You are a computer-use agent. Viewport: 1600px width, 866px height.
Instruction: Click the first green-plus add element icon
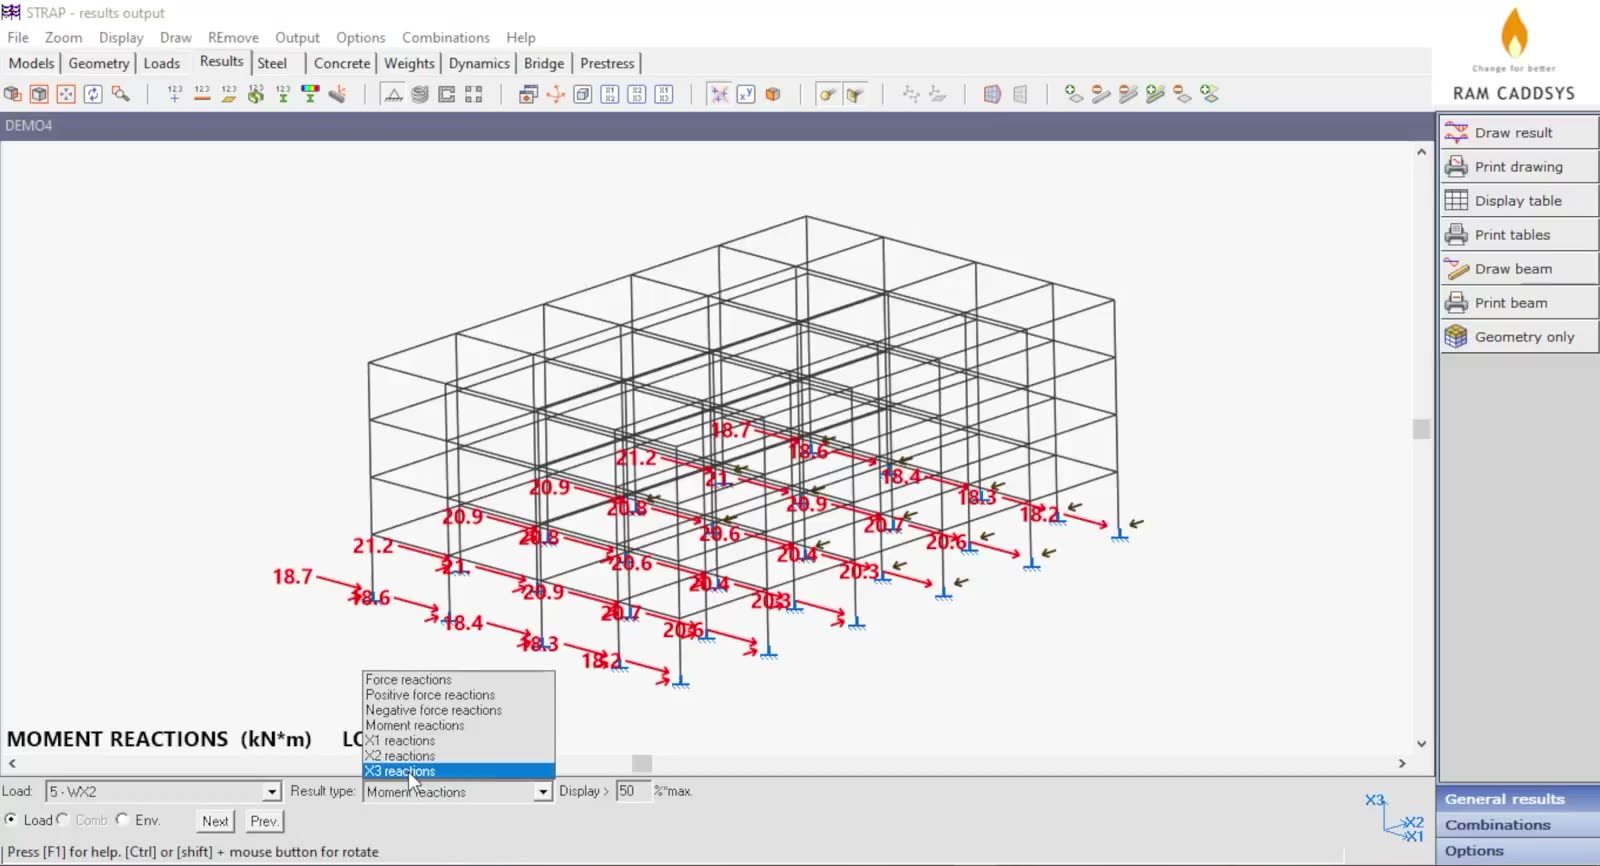[x=1074, y=94]
